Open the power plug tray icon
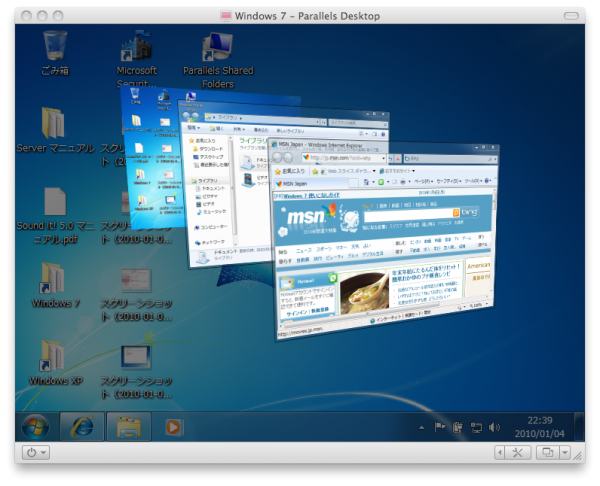 458,427
